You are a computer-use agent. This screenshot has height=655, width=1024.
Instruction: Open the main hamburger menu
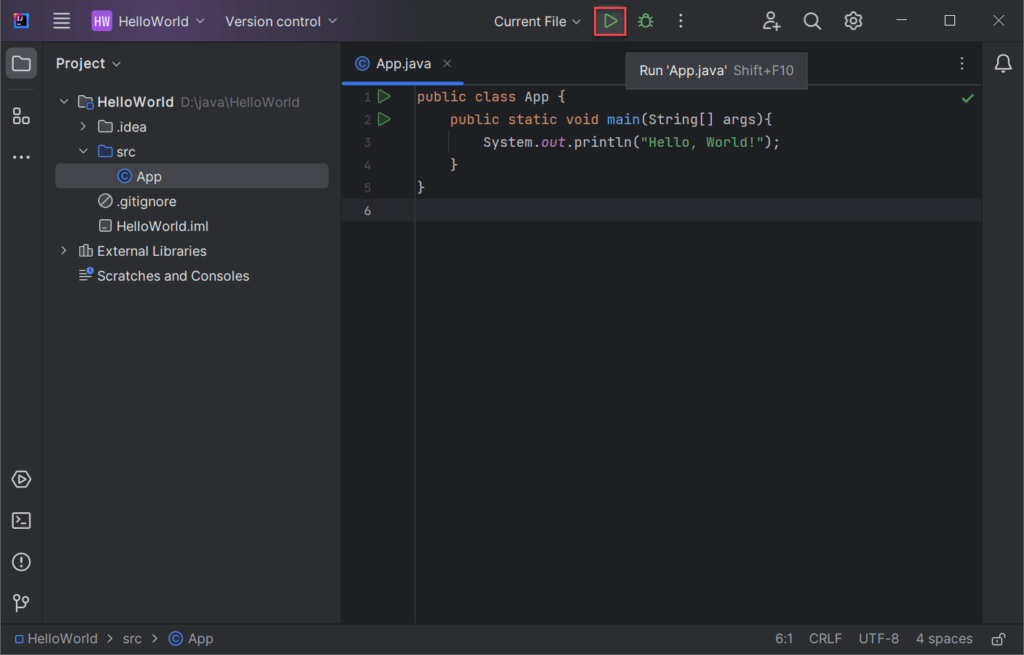click(x=61, y=20)
